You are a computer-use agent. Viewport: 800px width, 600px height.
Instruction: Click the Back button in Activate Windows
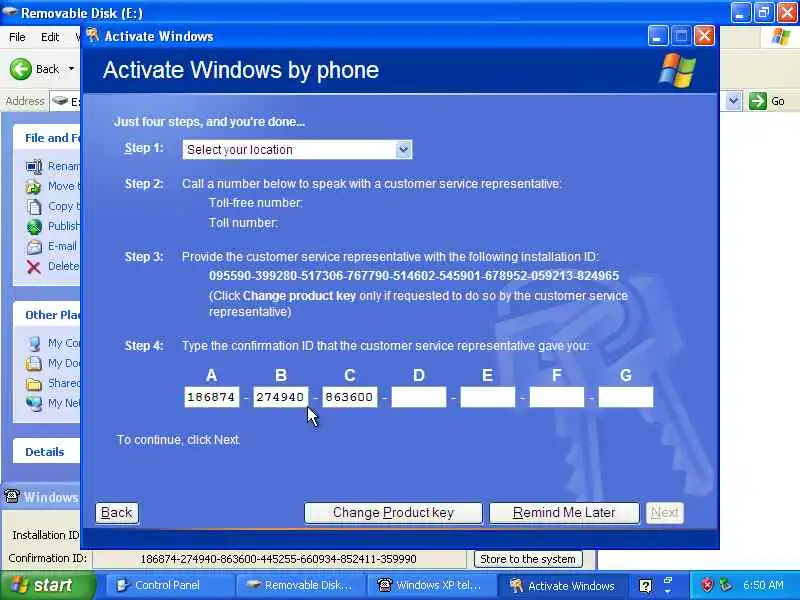point(117,513)
